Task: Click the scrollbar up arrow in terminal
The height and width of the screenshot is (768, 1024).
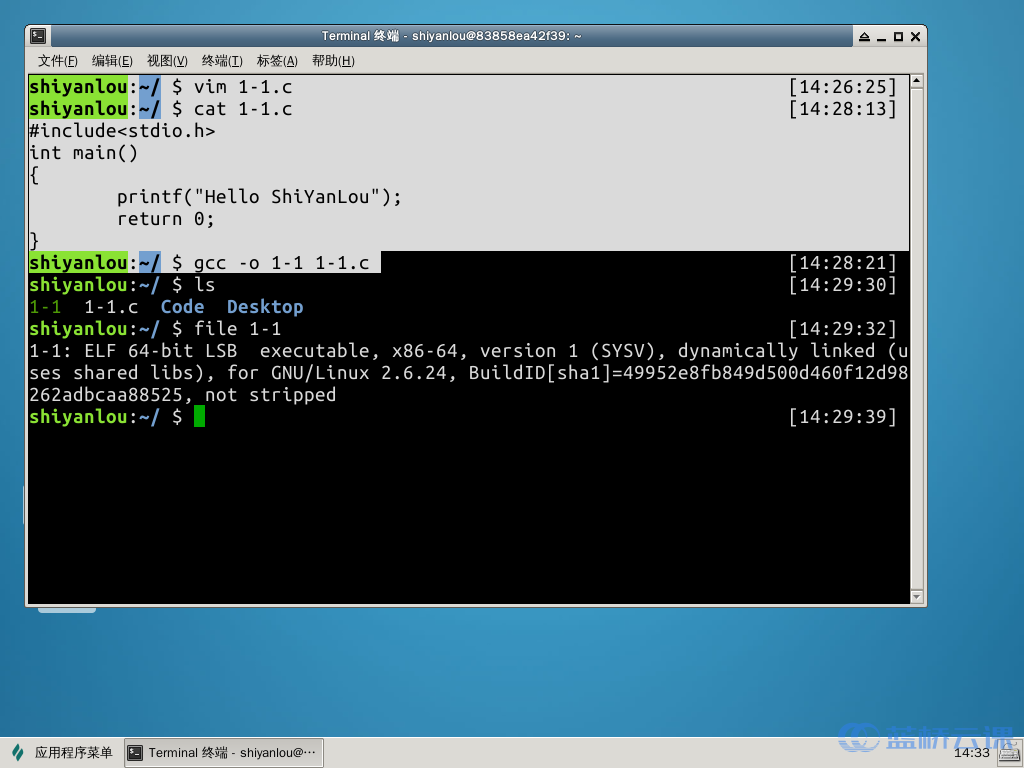Action: coord(917,82)
